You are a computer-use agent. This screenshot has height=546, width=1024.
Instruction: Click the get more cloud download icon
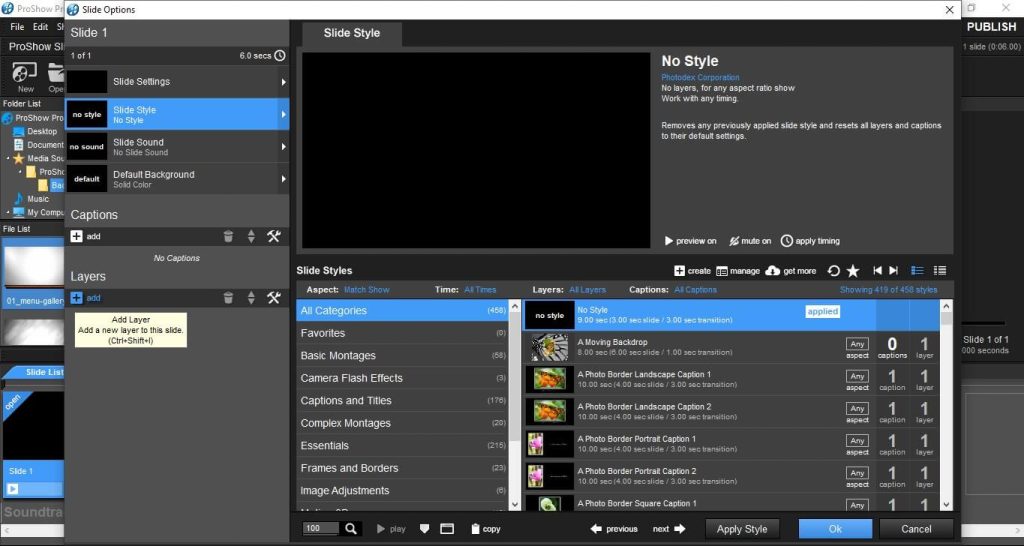click(772, 271)
